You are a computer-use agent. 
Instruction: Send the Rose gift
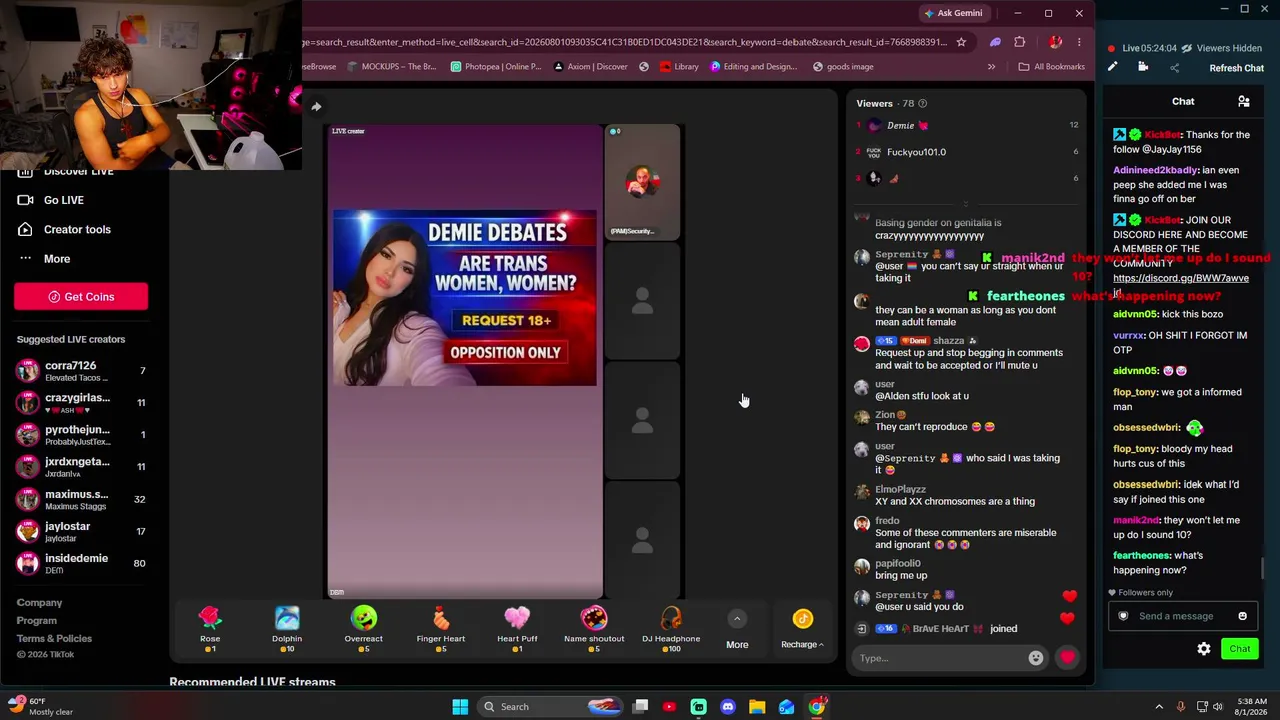[210, 628]
